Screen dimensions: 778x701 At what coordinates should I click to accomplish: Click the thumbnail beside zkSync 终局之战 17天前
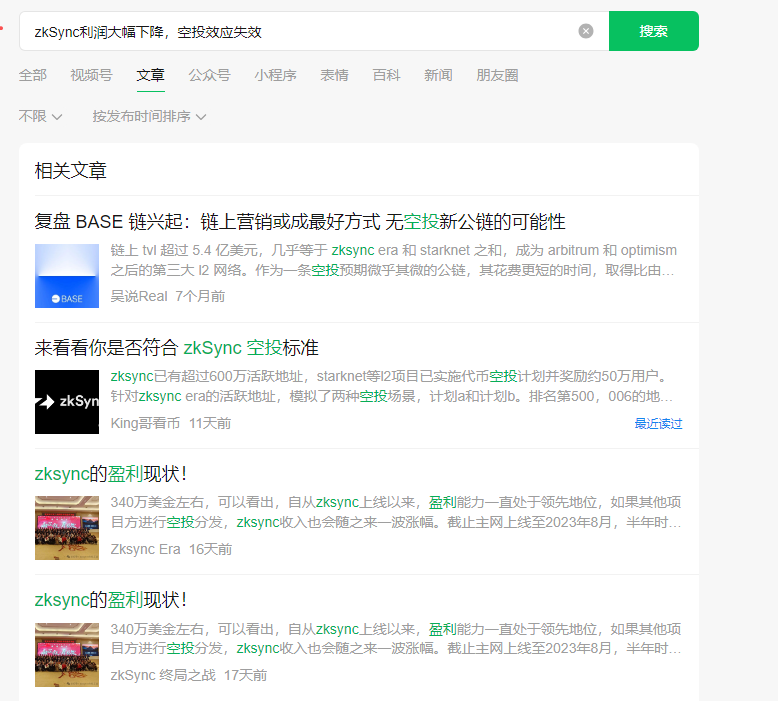67,654
